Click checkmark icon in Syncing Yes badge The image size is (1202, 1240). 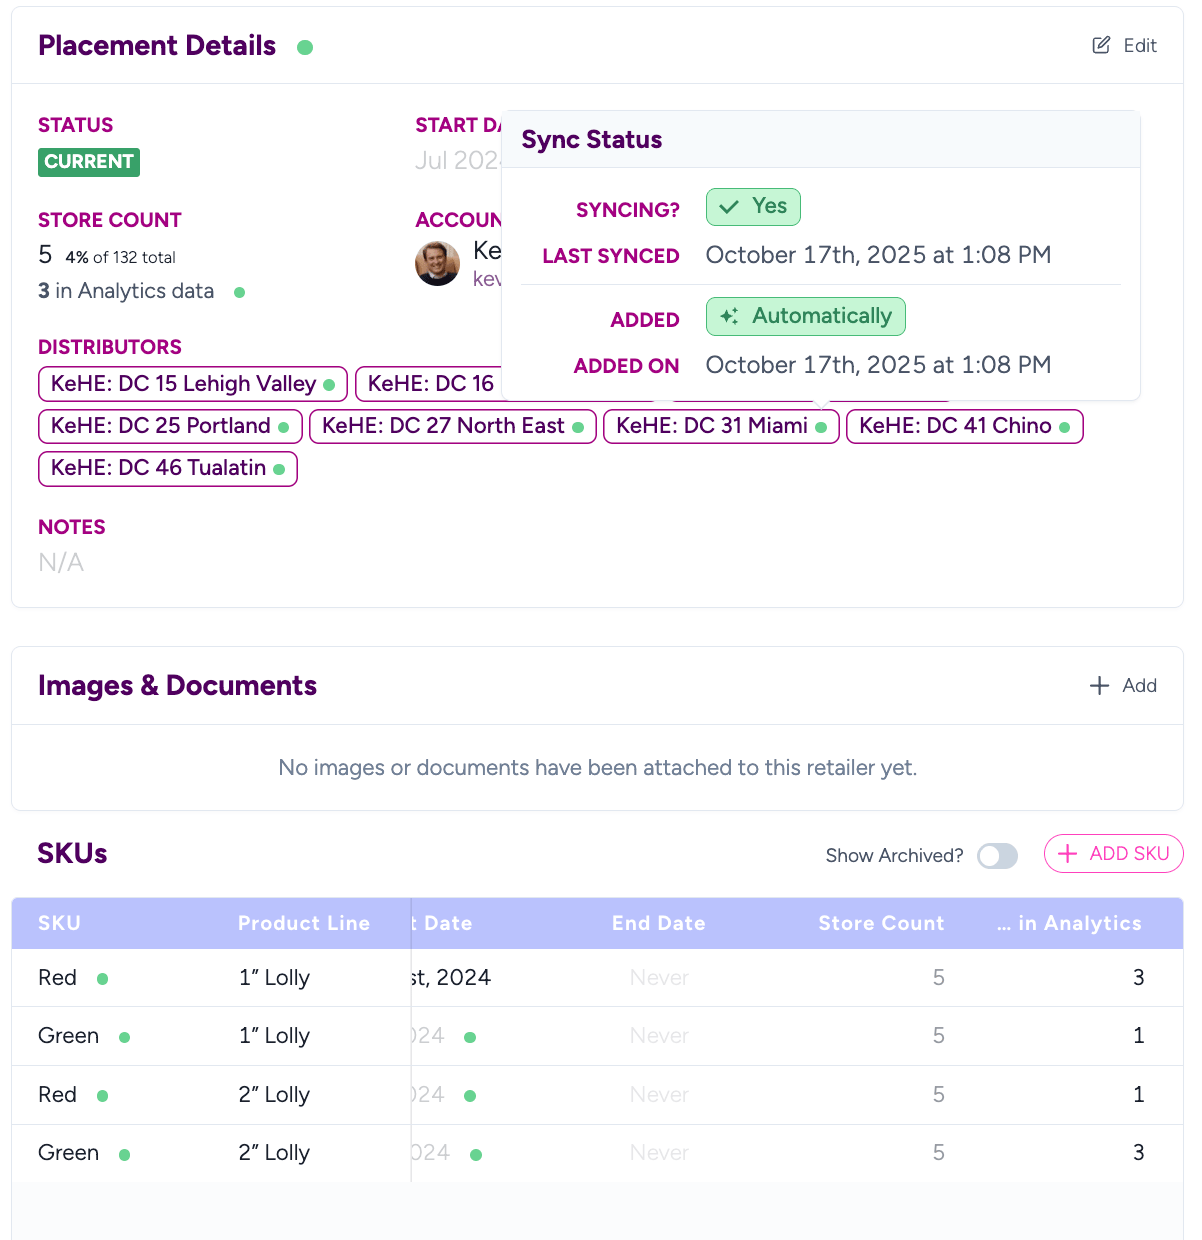[x=730, y=207]
